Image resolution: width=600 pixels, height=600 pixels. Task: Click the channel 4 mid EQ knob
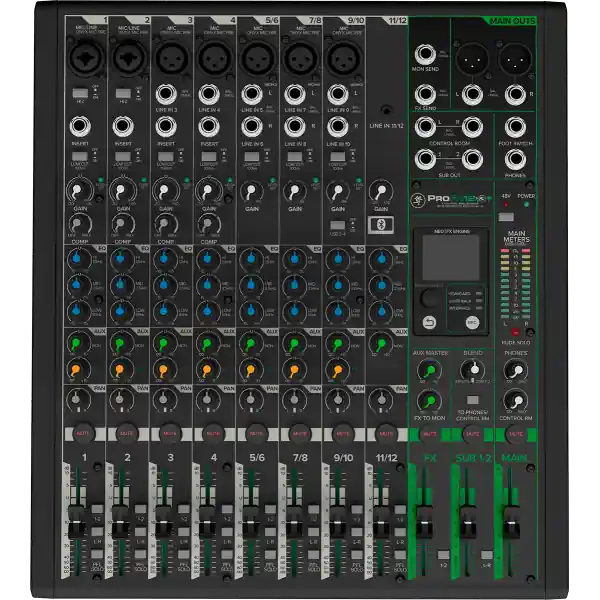click(x=207, y=285)
